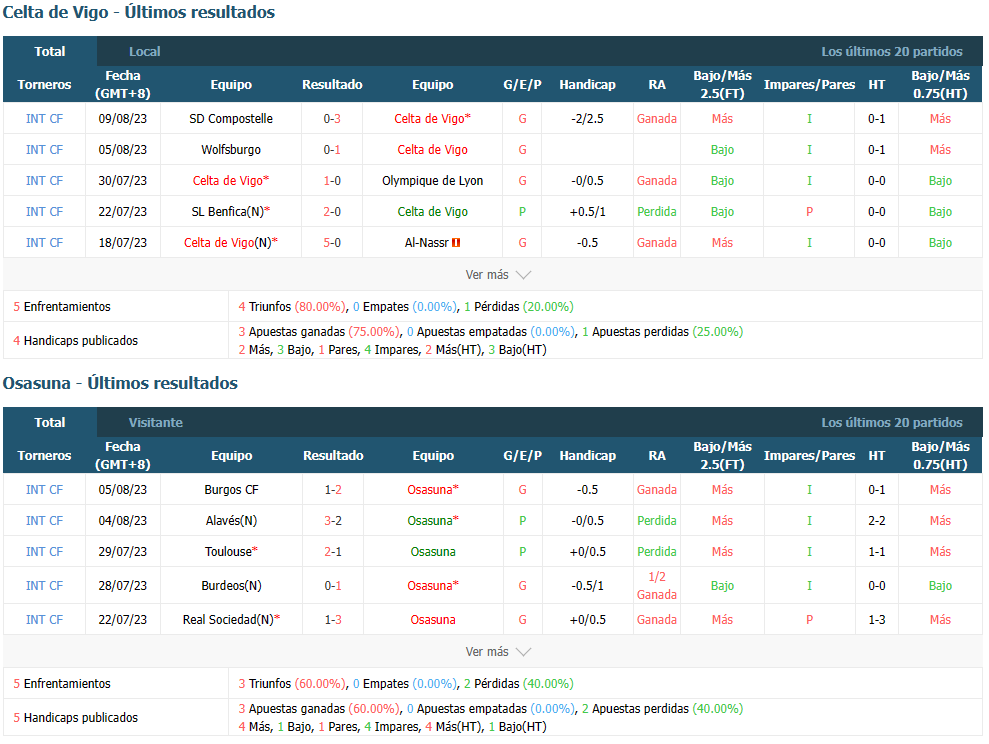
Task: Click handicap -0.5/1 in Burdeos row
Action: 587,586
